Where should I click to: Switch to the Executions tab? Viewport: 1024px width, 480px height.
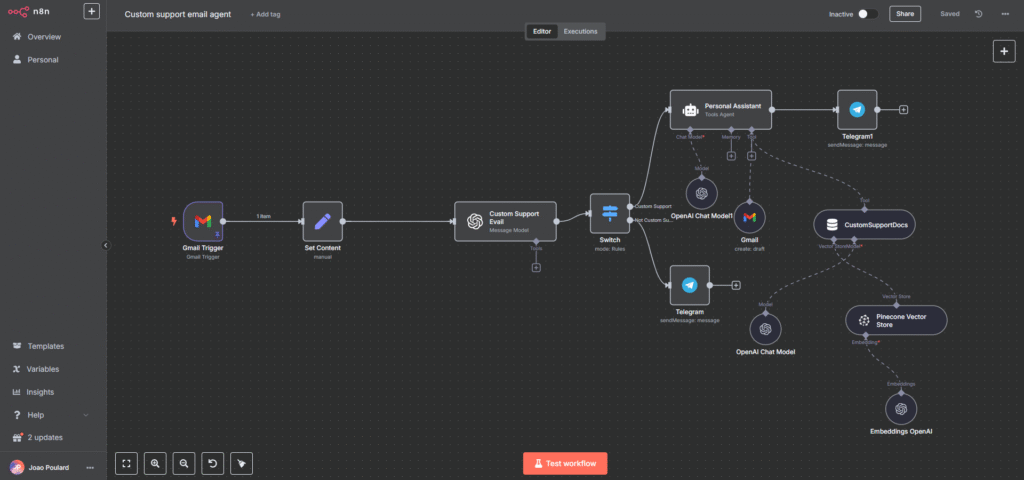click(x=580, y=31)
